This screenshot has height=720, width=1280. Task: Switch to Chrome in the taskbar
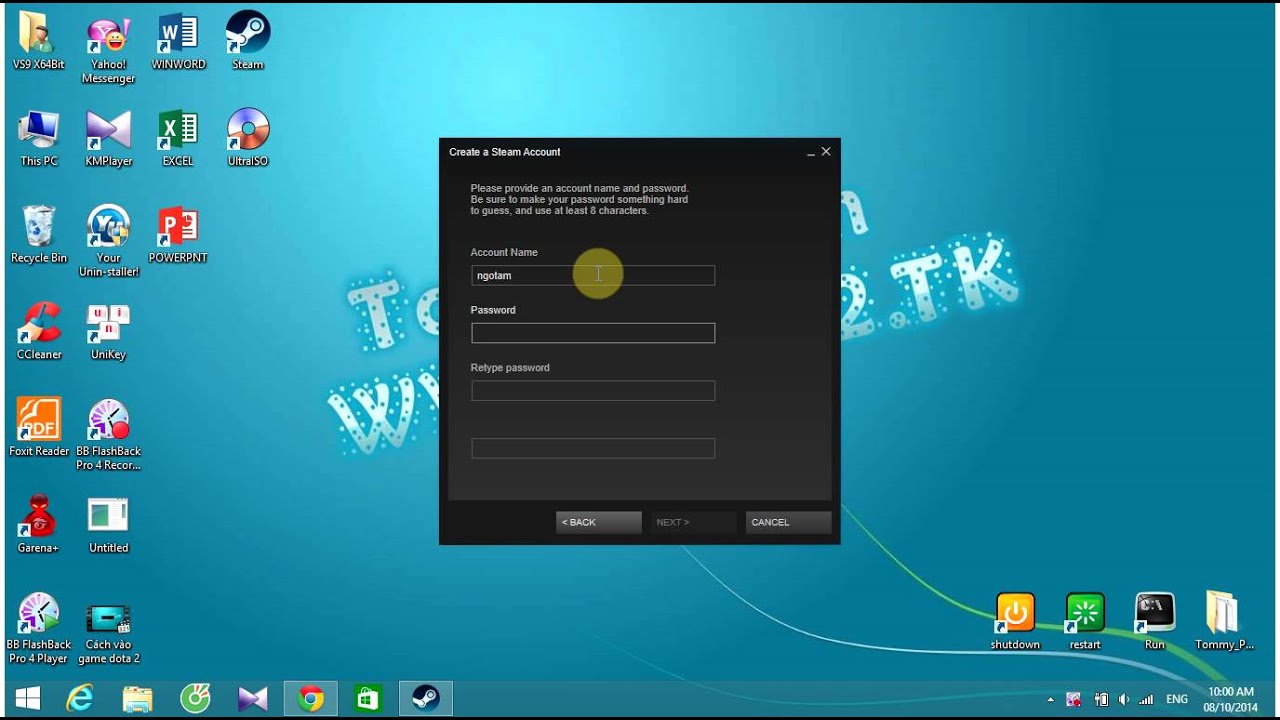(x=311, y=698)
